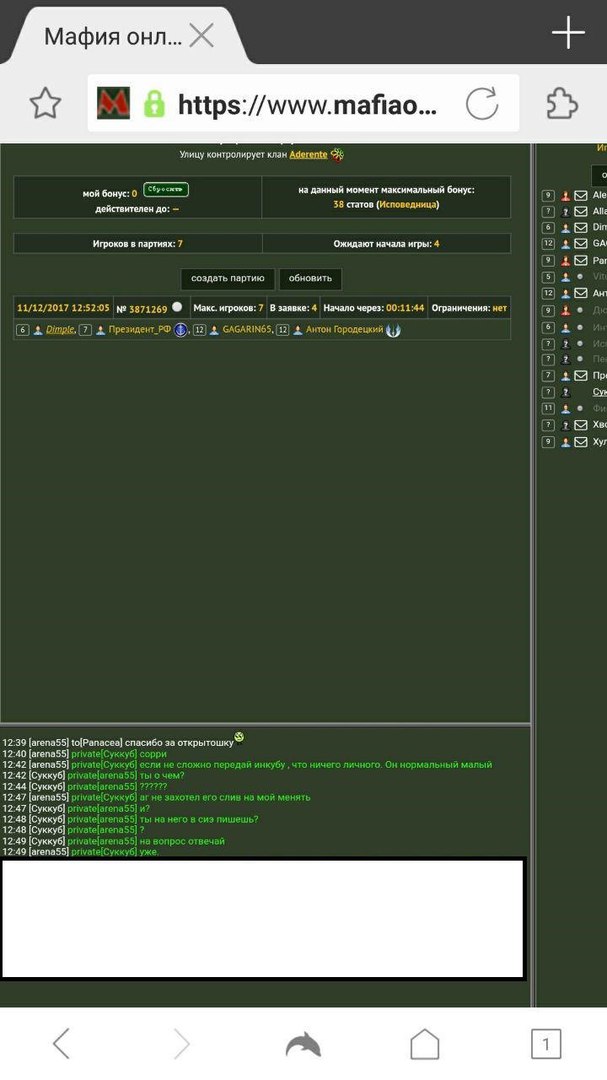Go to the browser home page
Screen dimensions: 607x1080
pos(424,1045)
